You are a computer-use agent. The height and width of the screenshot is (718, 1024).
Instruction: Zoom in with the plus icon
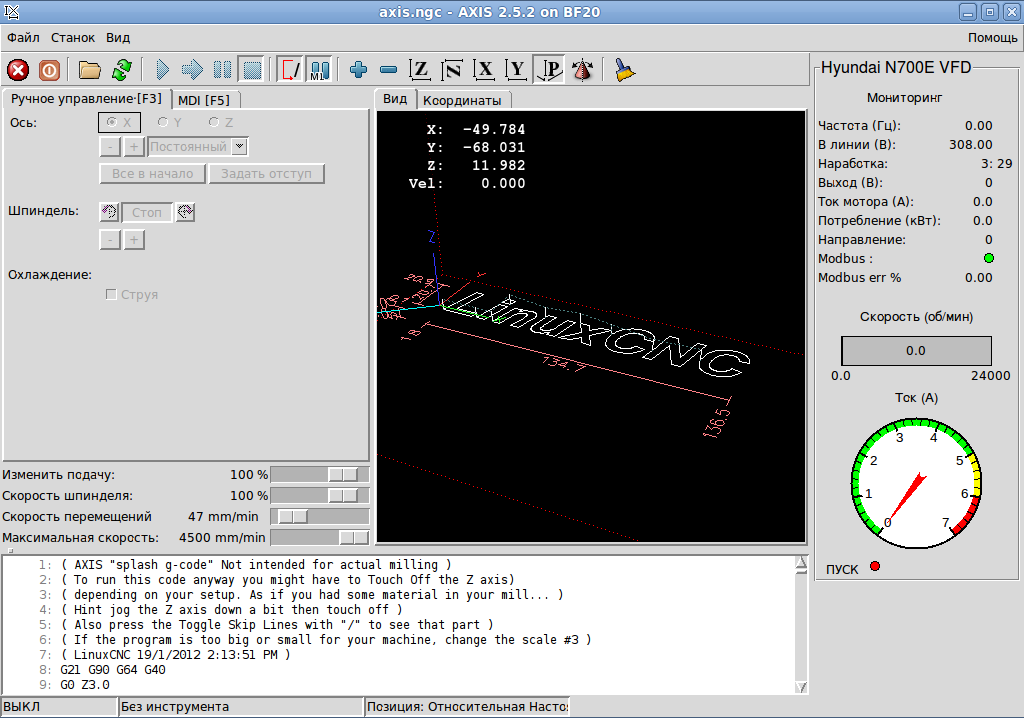point(359,70)
